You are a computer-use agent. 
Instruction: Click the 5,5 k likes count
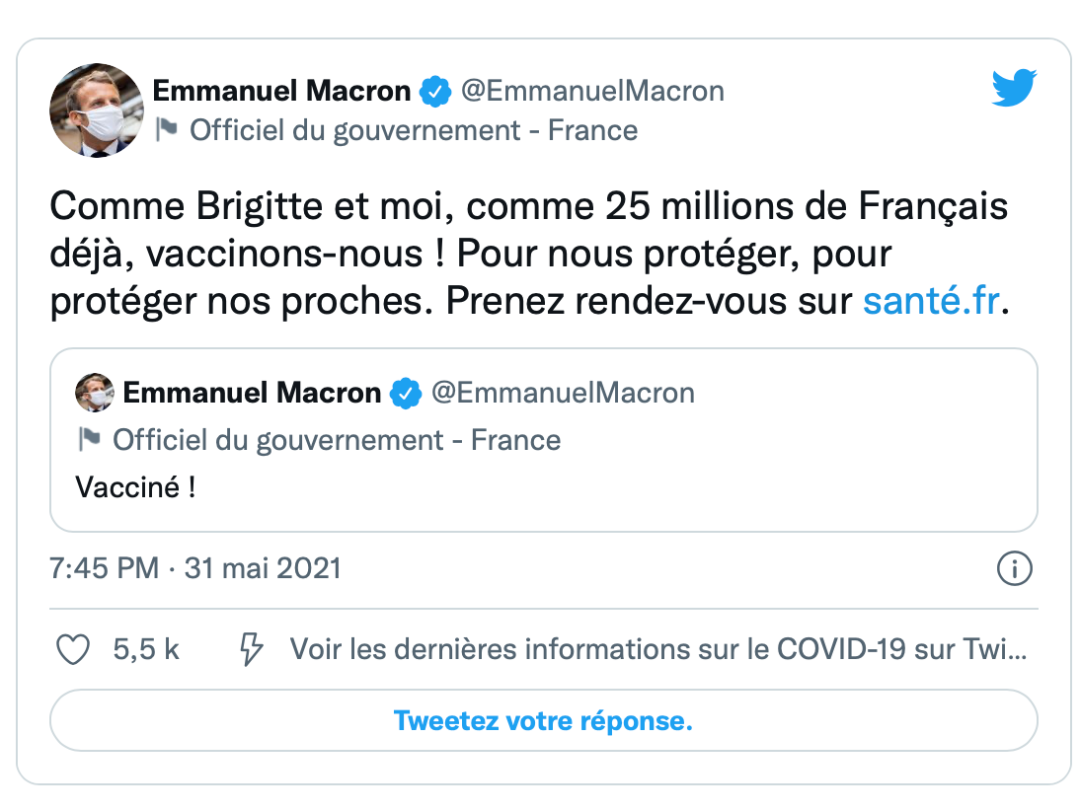point(146,650)
